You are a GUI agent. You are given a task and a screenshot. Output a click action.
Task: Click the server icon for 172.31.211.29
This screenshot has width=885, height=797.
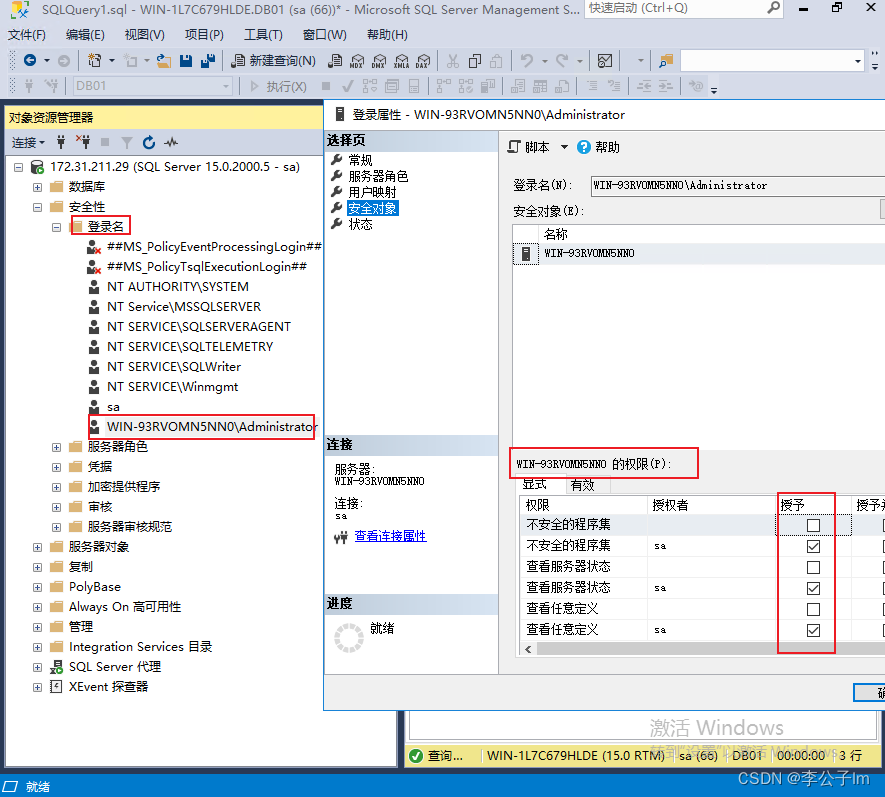pos(37,167)
